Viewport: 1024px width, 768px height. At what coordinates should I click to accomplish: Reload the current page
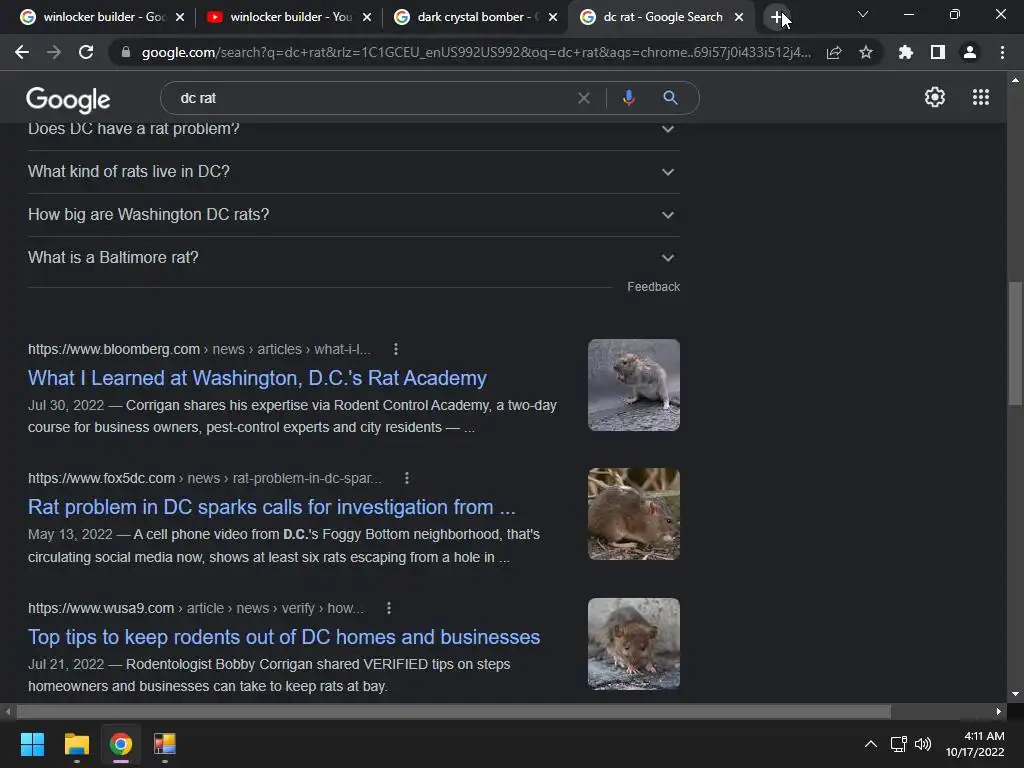coord(86,52)
